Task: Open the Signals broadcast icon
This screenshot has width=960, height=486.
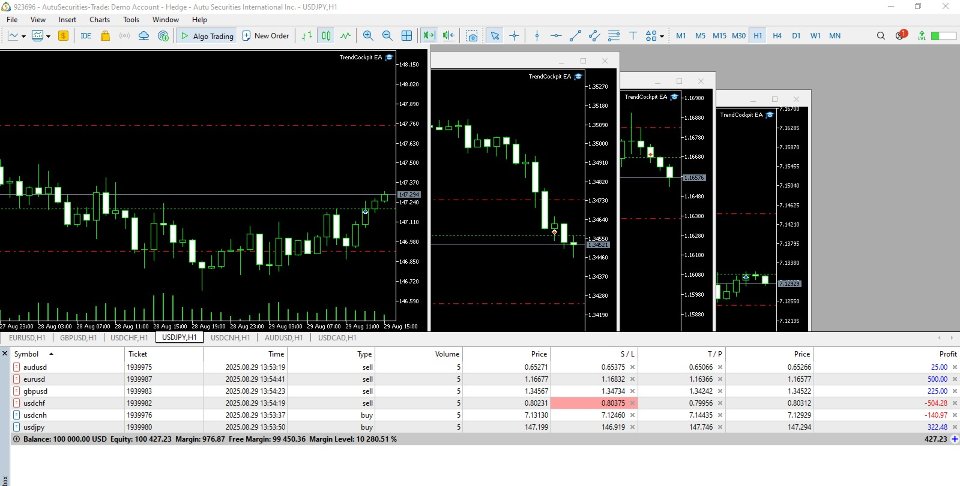Action: tap(124, 36)
